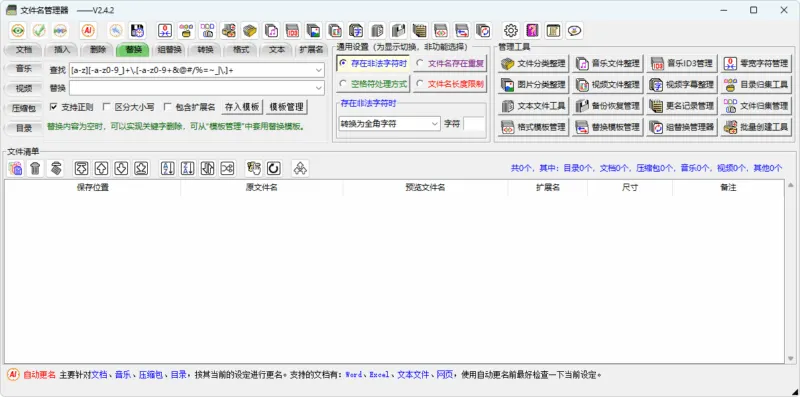Open the 音乐ID3管理 tool

coord(682,64)
